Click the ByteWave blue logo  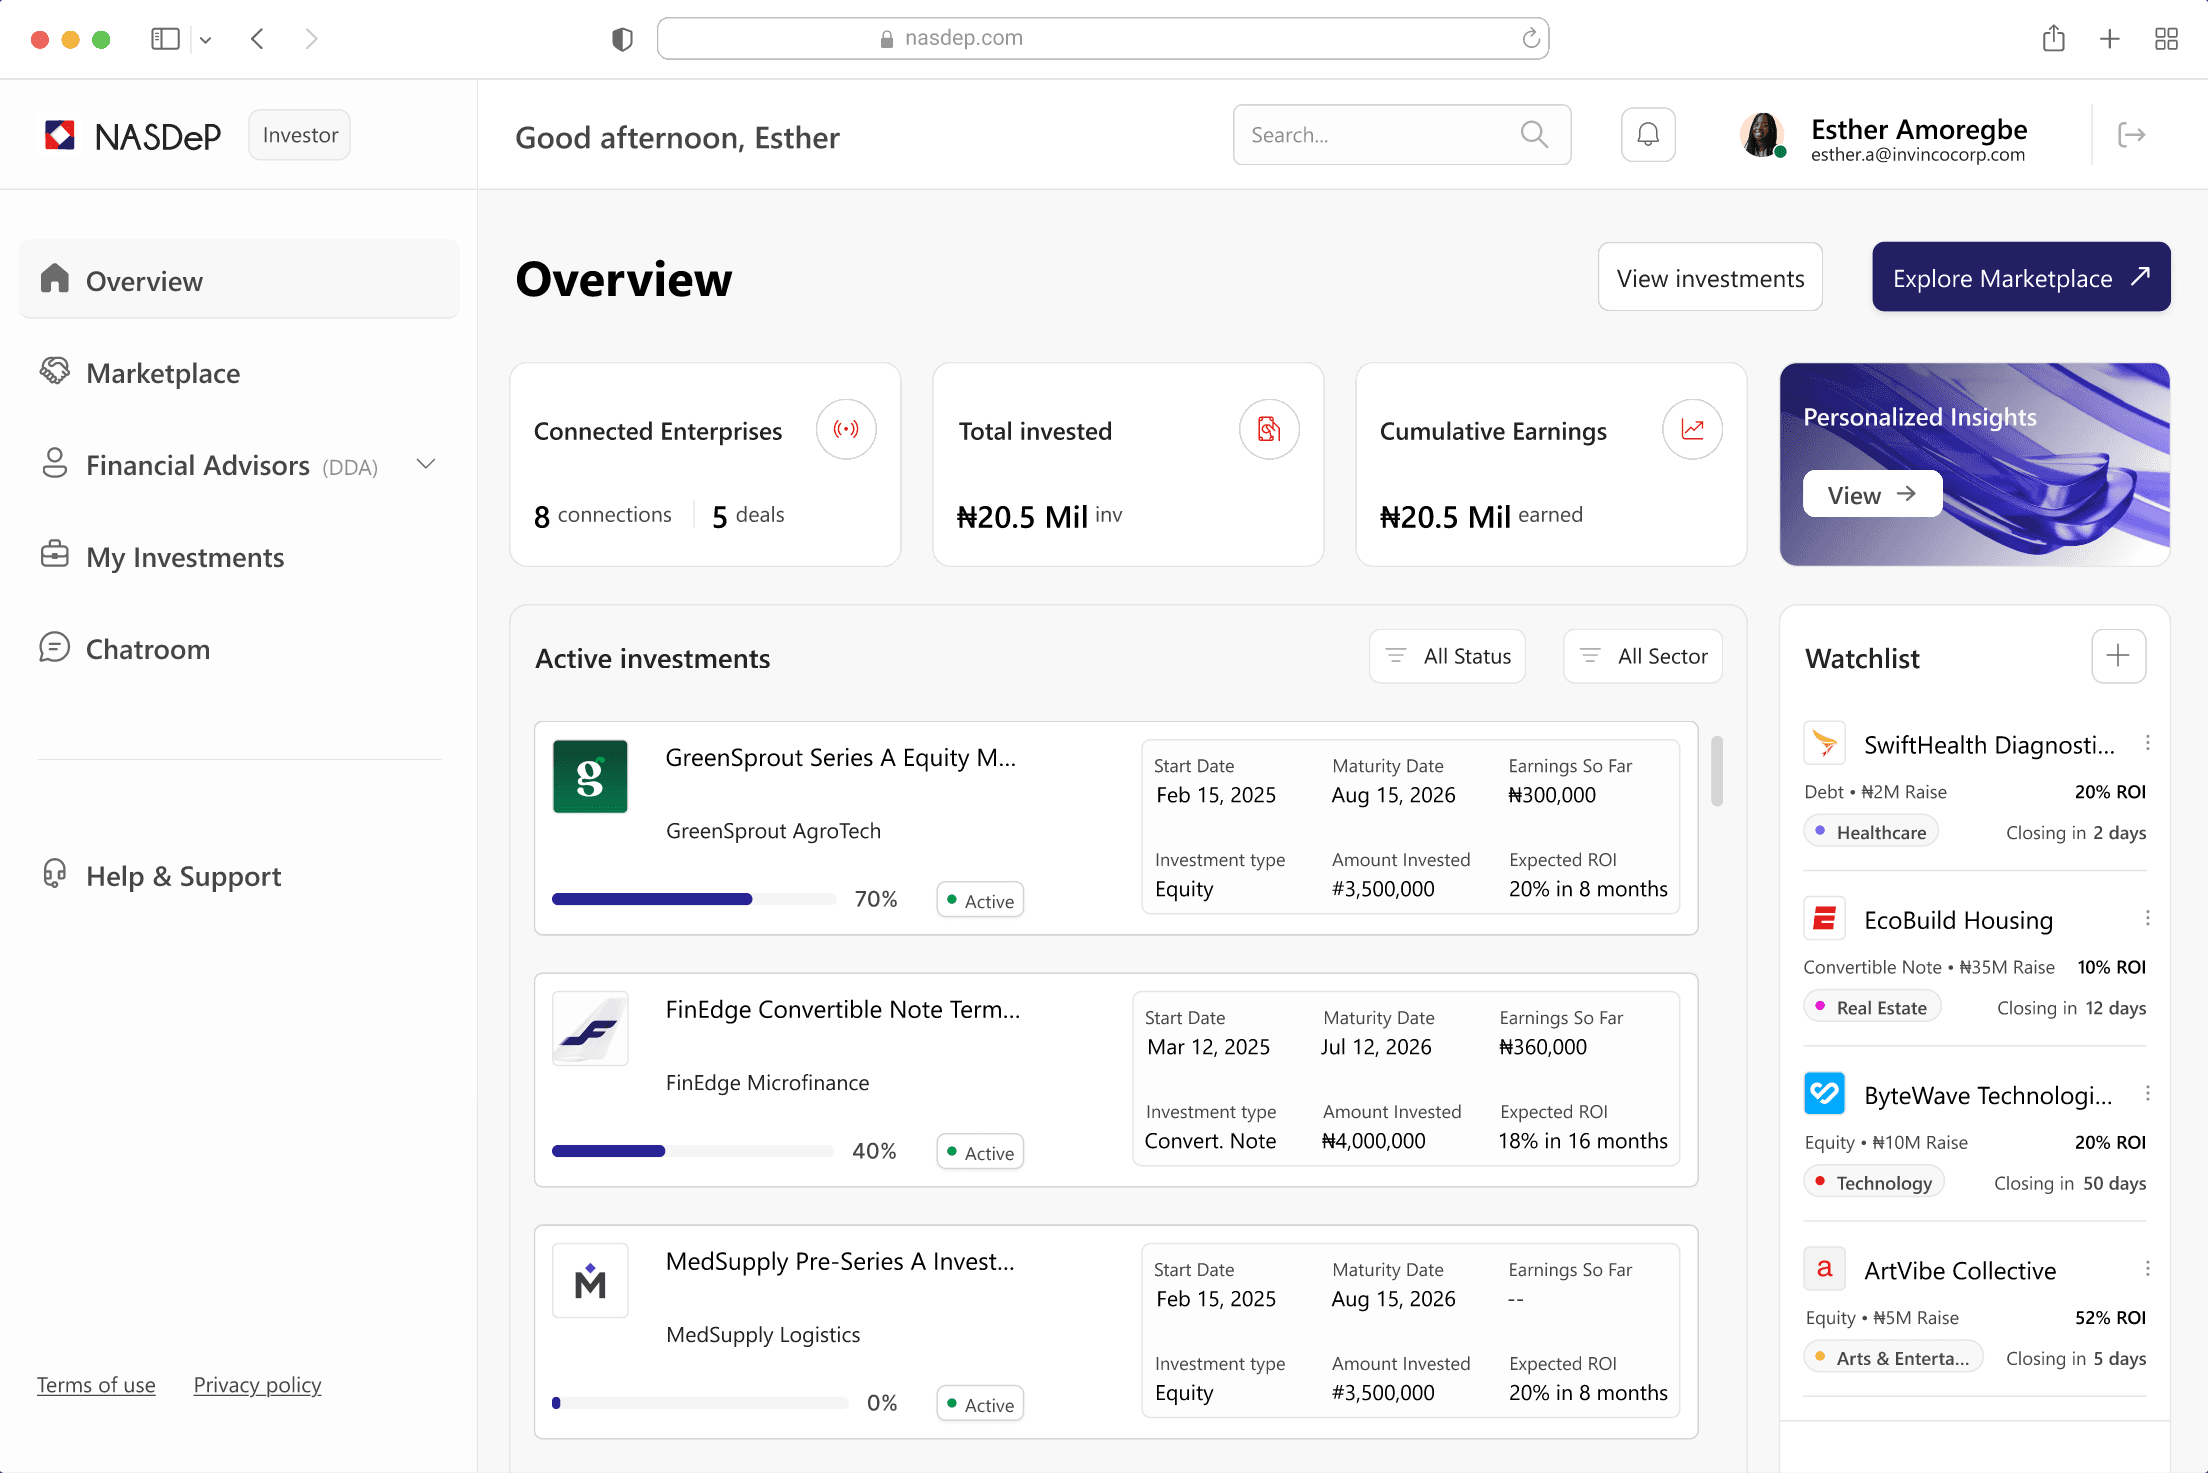(x=1824, y=1093)
